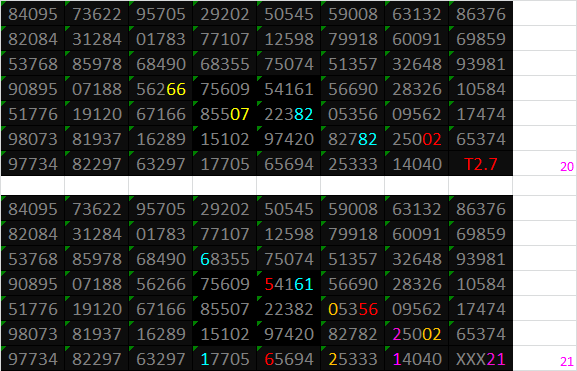Screen dimensions: 577x371
Task: Select cell 56266 with yellow 66
Action: click(x=160, y=89)
